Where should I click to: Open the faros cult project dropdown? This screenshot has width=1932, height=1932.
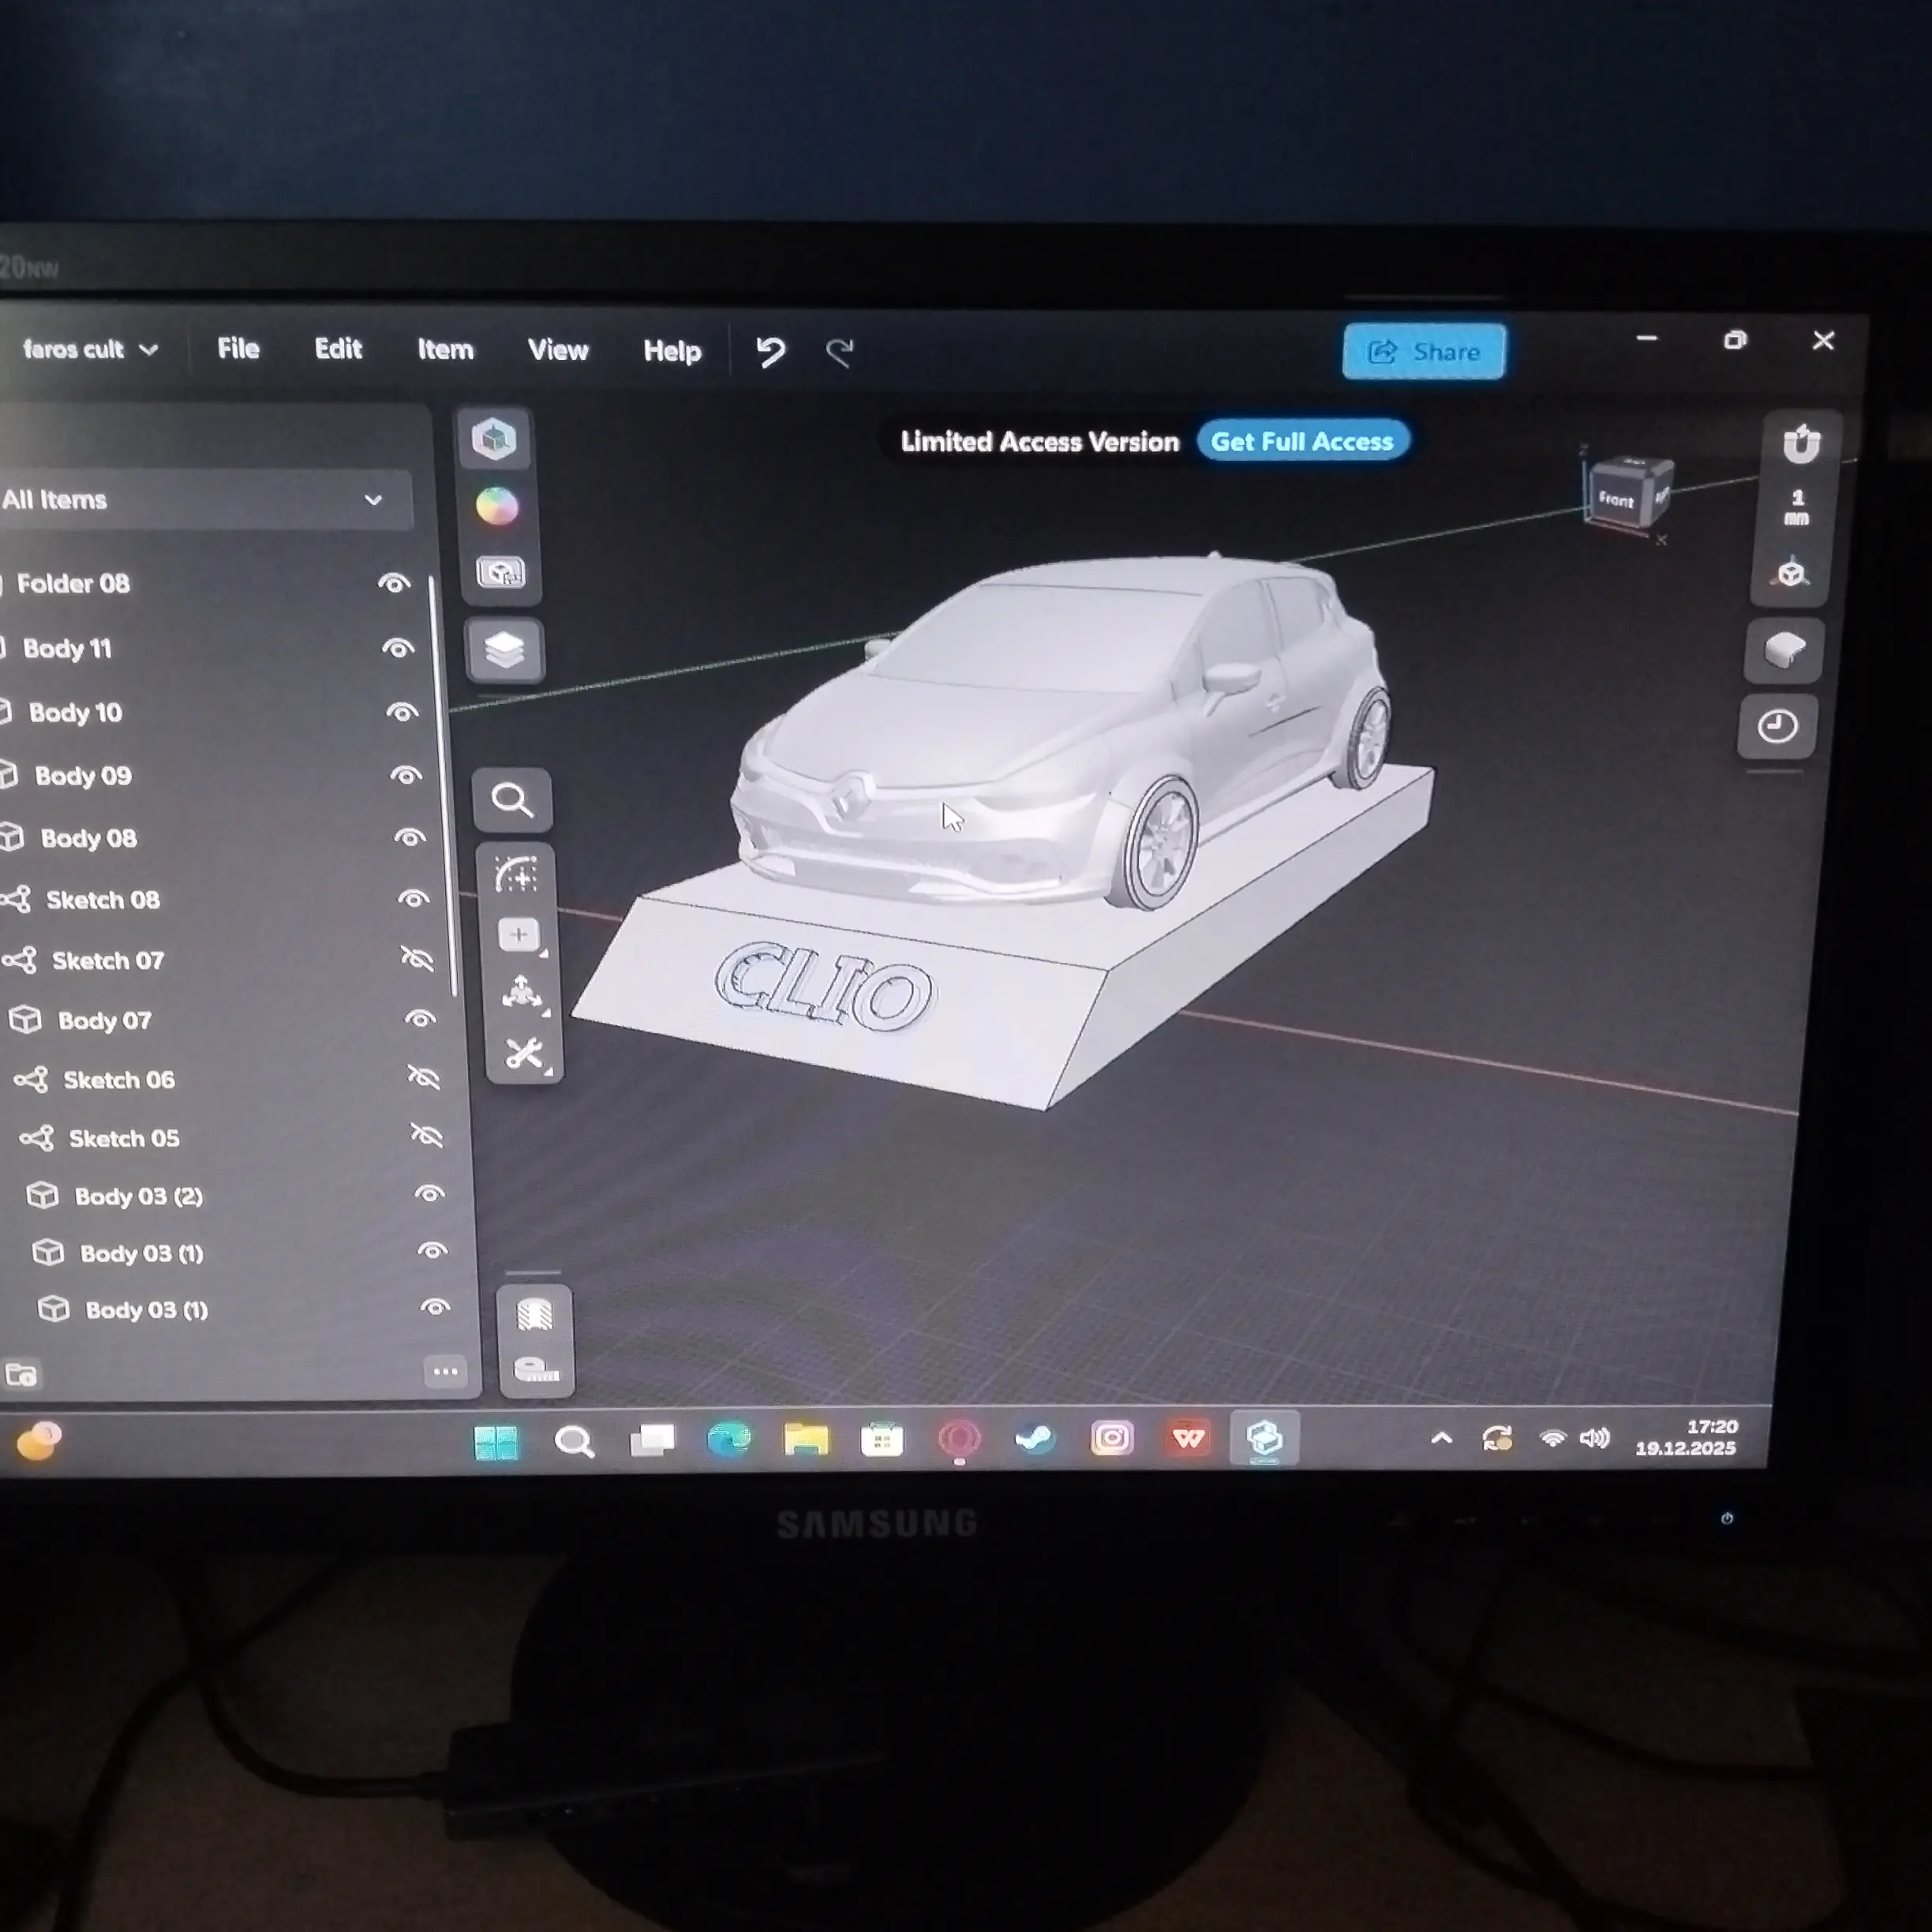click(x=90, y=349)
